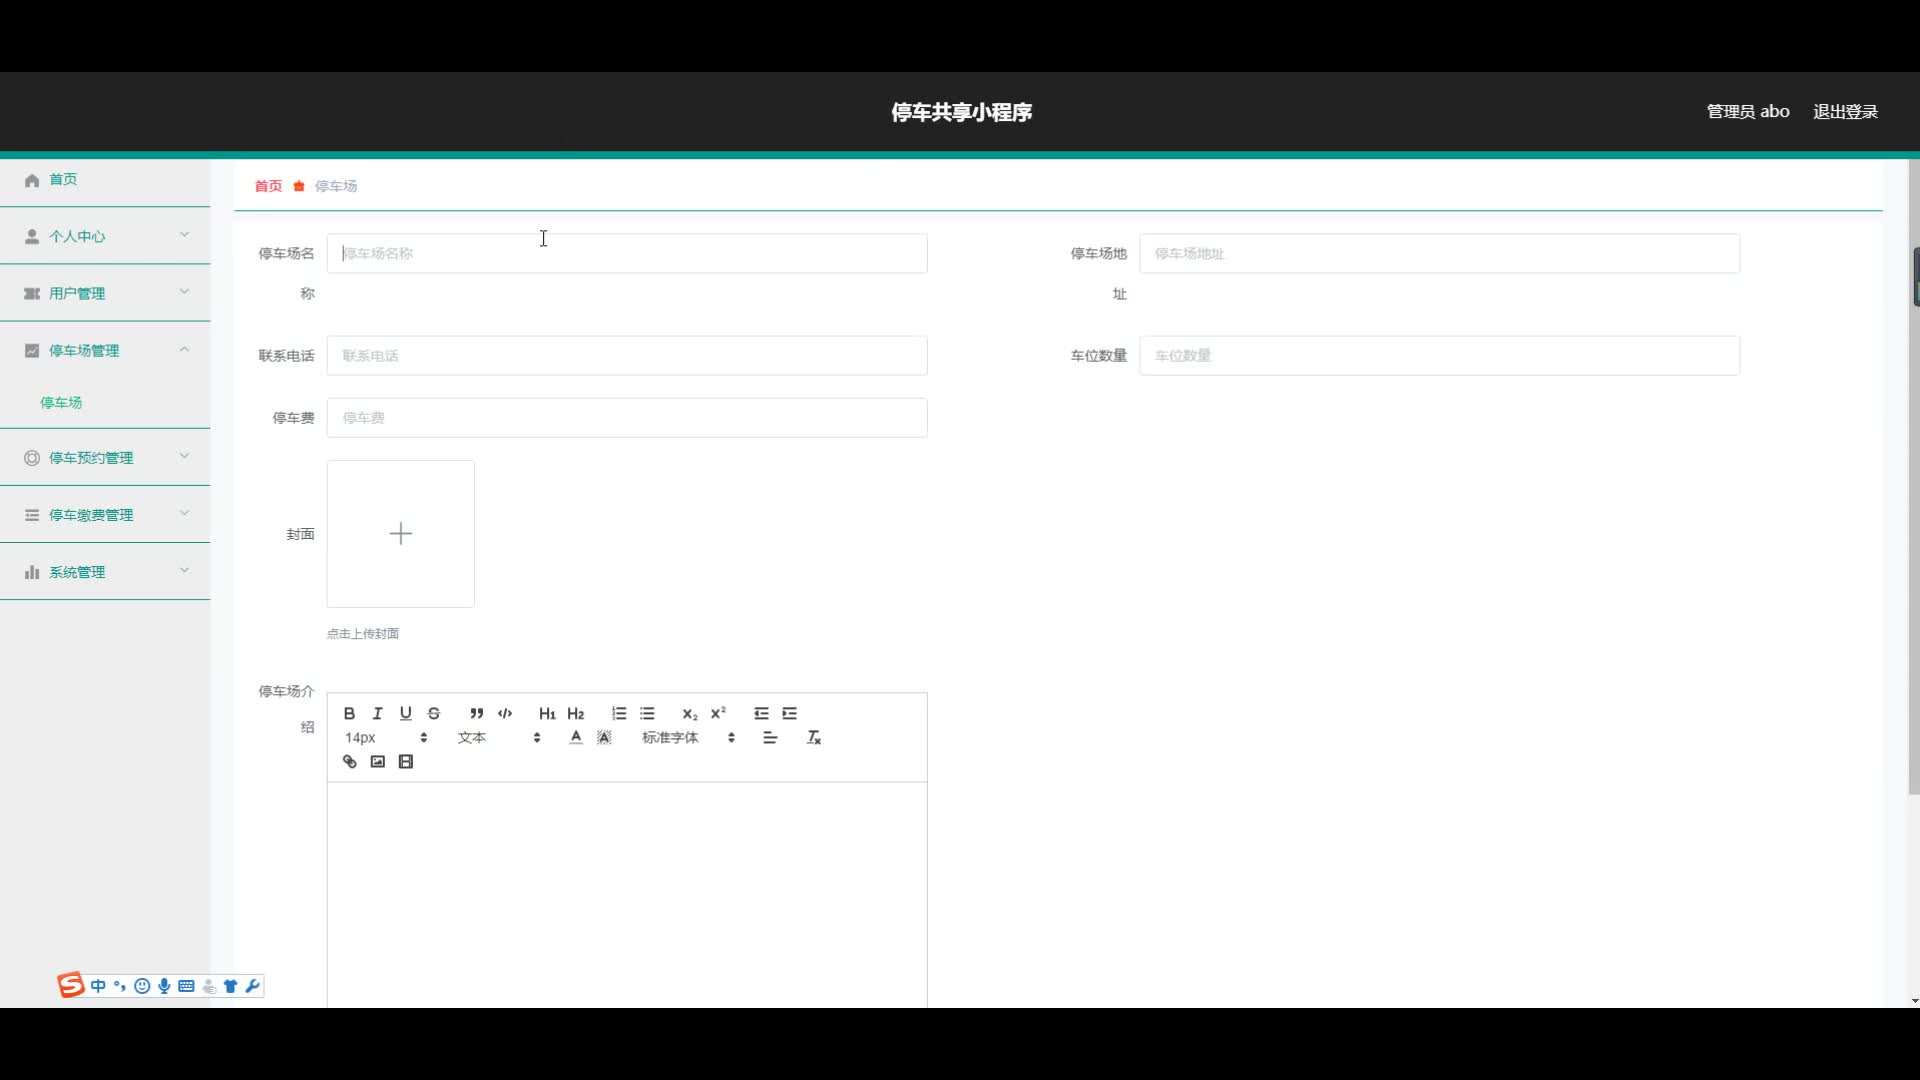Image resolution: width=1920 pixels, height=1080 pixels.
Task: Click 退出登录 to log out
Action: click(1845, 112)
